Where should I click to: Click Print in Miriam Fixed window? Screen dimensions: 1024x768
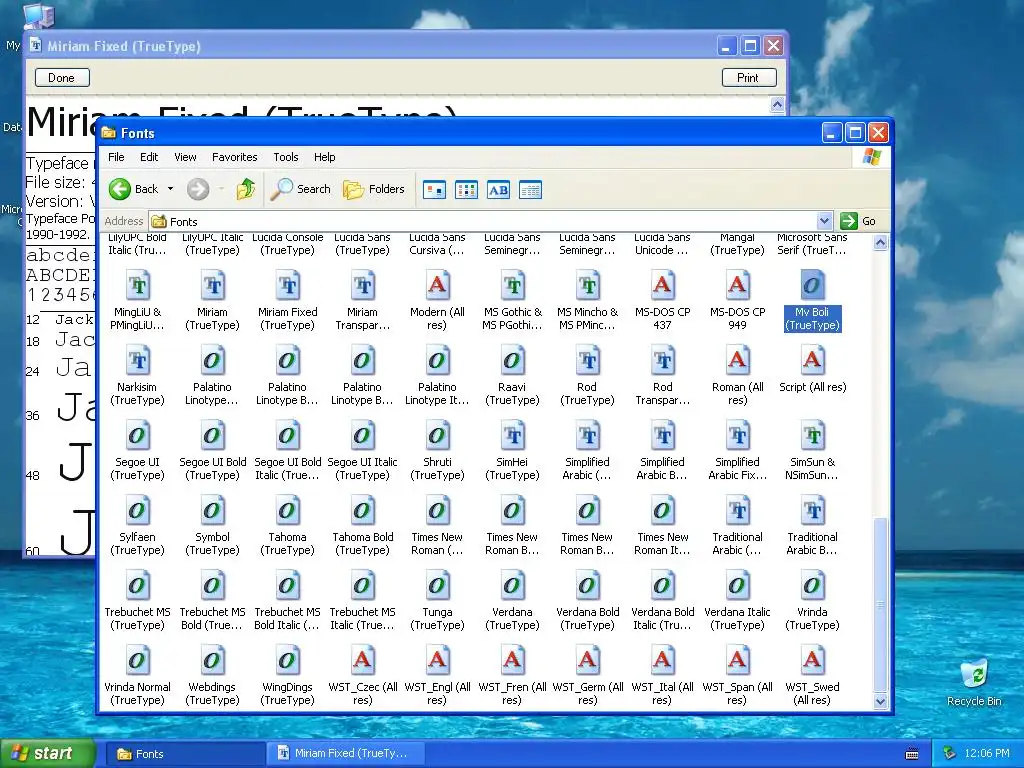pyautogui.click(x=749, y=78)
